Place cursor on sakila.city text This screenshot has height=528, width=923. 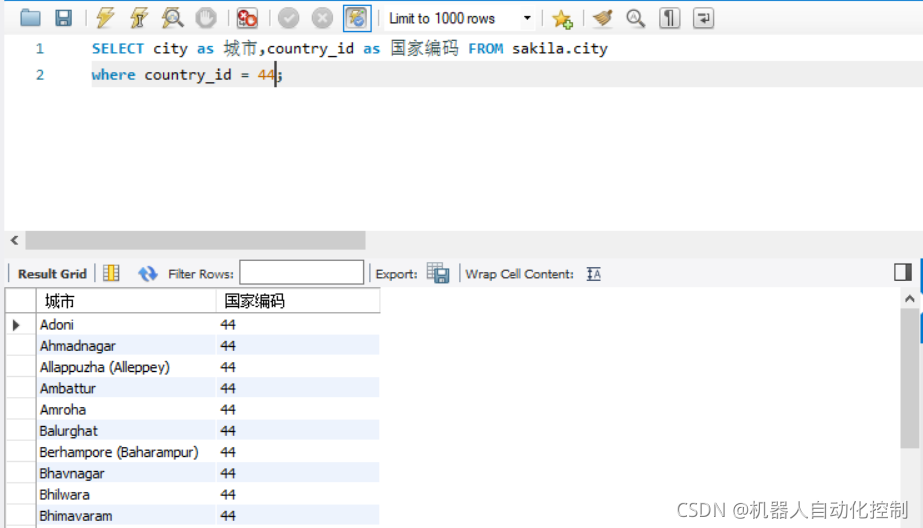(x=560, y=48)
